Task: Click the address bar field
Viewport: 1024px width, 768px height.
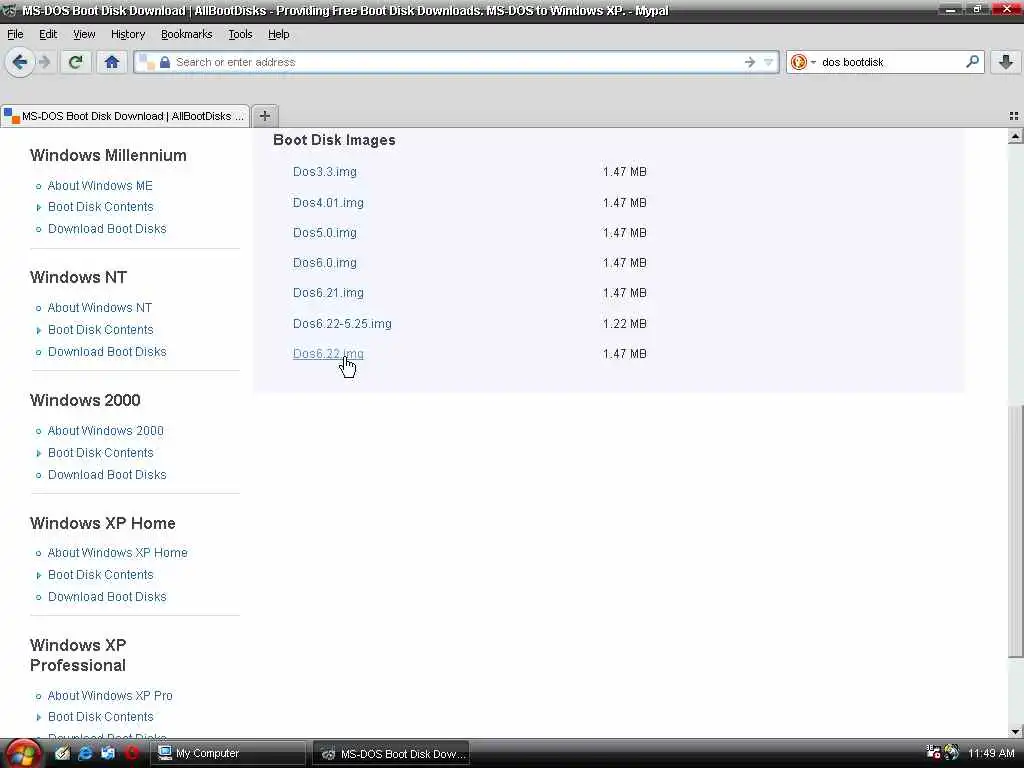Action: click(x=457, y=62)
